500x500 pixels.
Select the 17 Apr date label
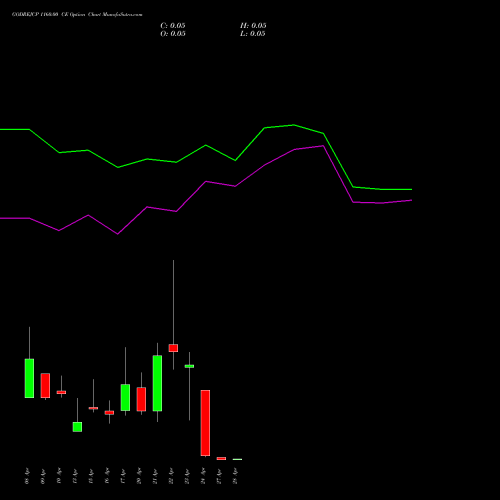pos(123,476)
